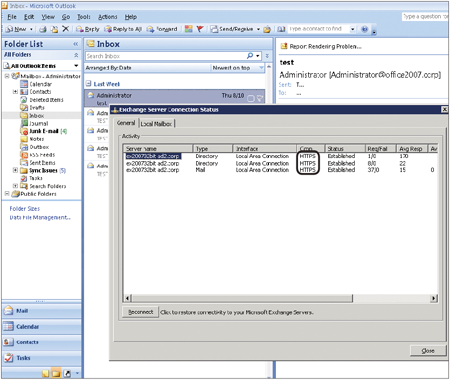Image resolution: width=450 pixels, height=380 pixels.
Task: Open the Send/Receive dropdown arrow
Action: click(258, 29)
